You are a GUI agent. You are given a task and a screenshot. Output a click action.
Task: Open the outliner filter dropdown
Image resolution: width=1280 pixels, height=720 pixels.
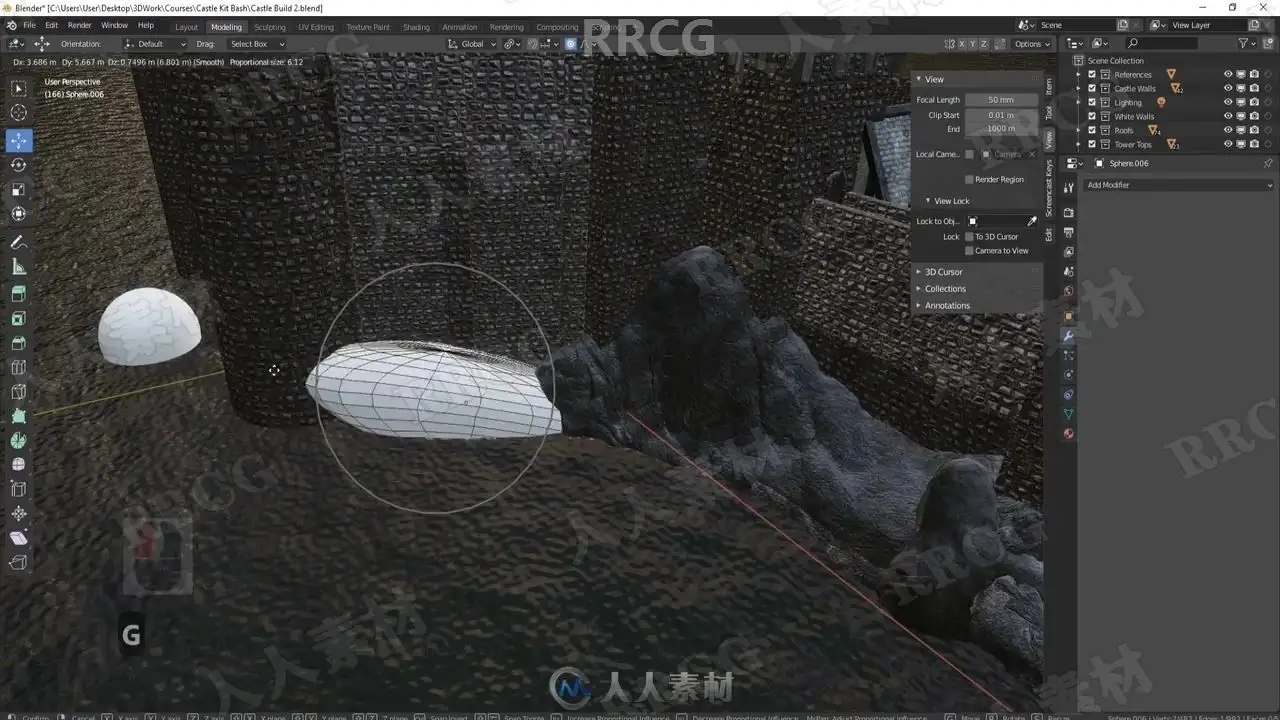point(1246,43)
